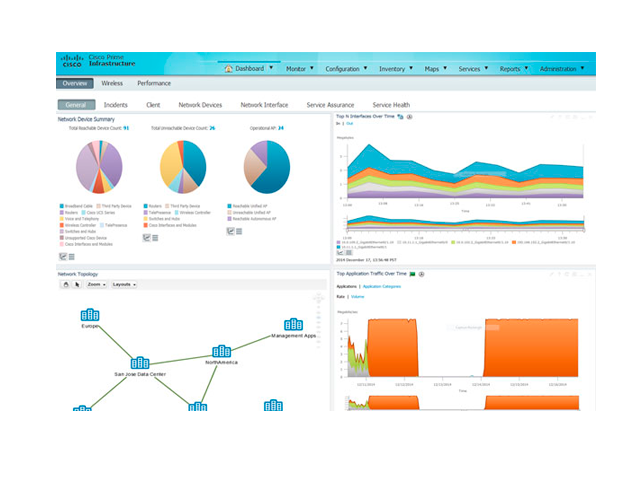Show chart view under Operational AP legend
Viewport: 640px width, 480px height.
point(231,231)
